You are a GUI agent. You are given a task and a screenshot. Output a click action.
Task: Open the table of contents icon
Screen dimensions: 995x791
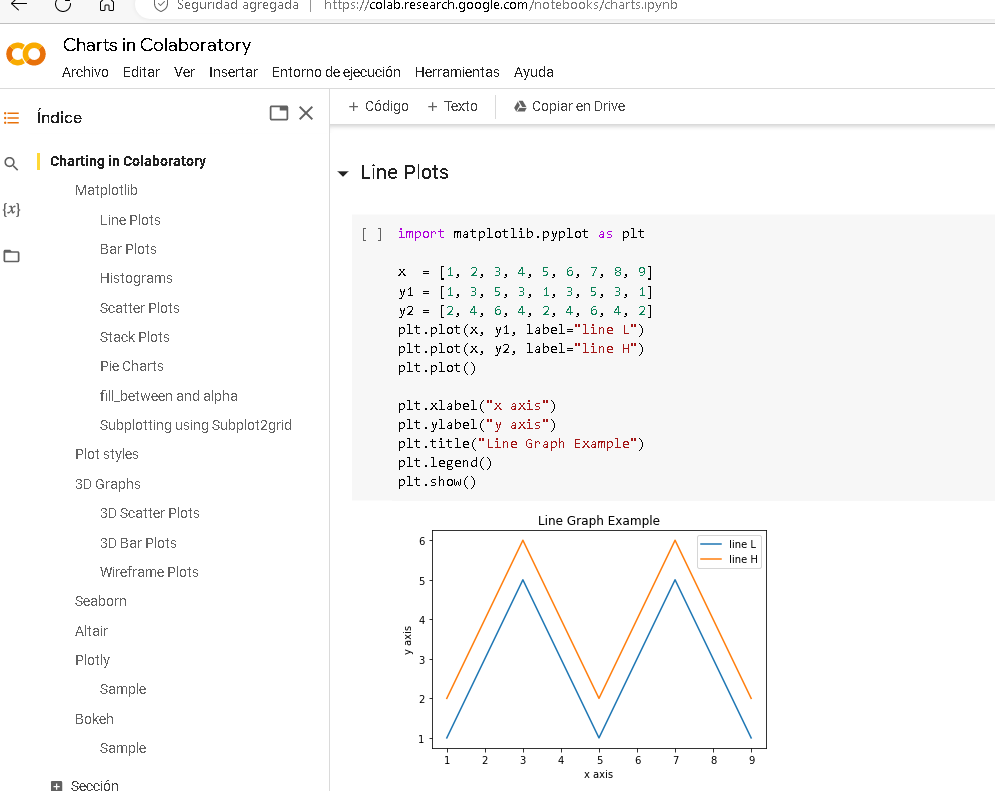12,118
